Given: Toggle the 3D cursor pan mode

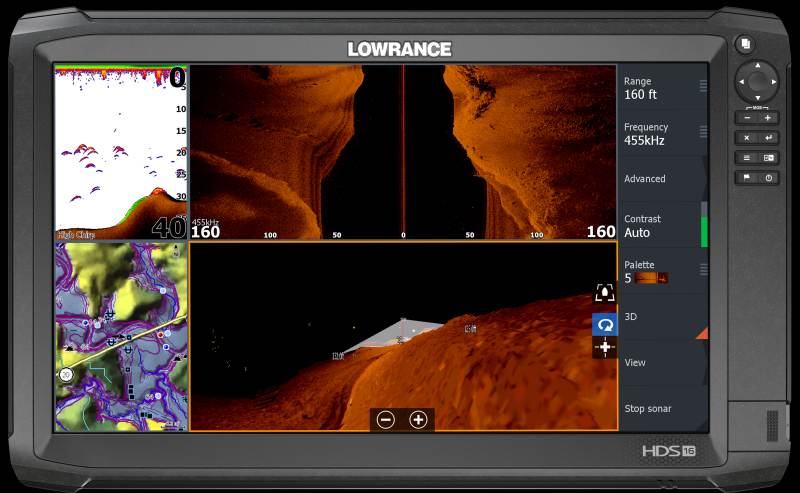Looking at the screenshot, I should point(605,347).
